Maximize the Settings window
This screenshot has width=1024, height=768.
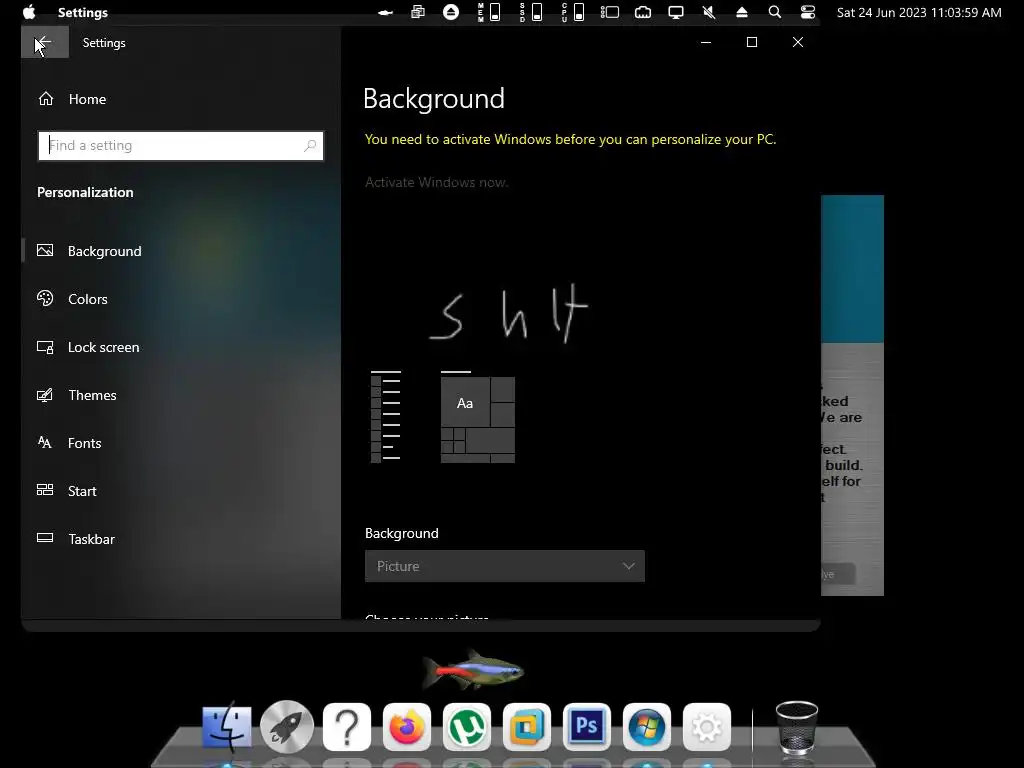point(752,42)
